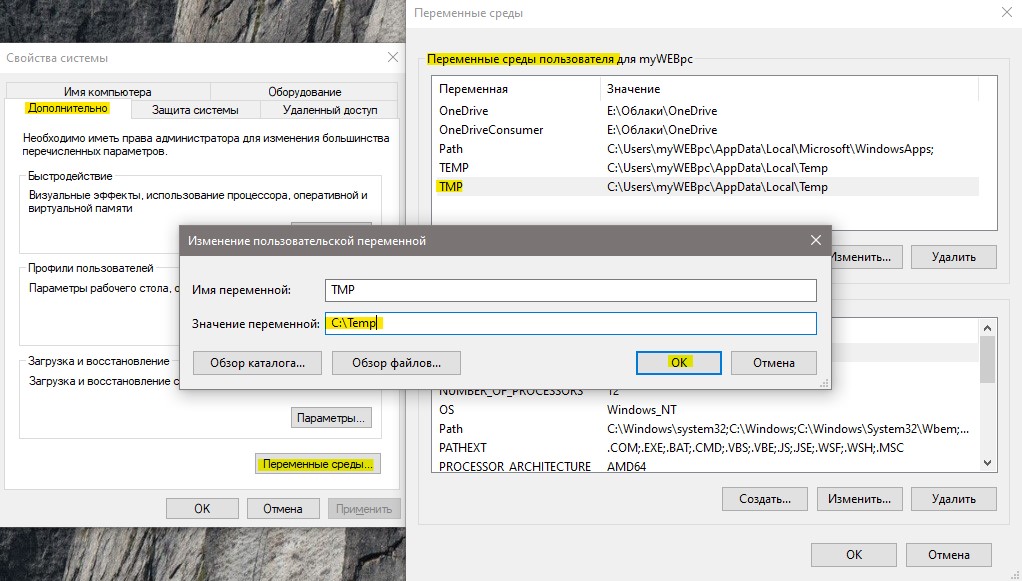Image resolution: width=1022 pixels, height=581 pixels.
Task: Click Отмена in the variable edit dialog
Action: pos(774,363)
